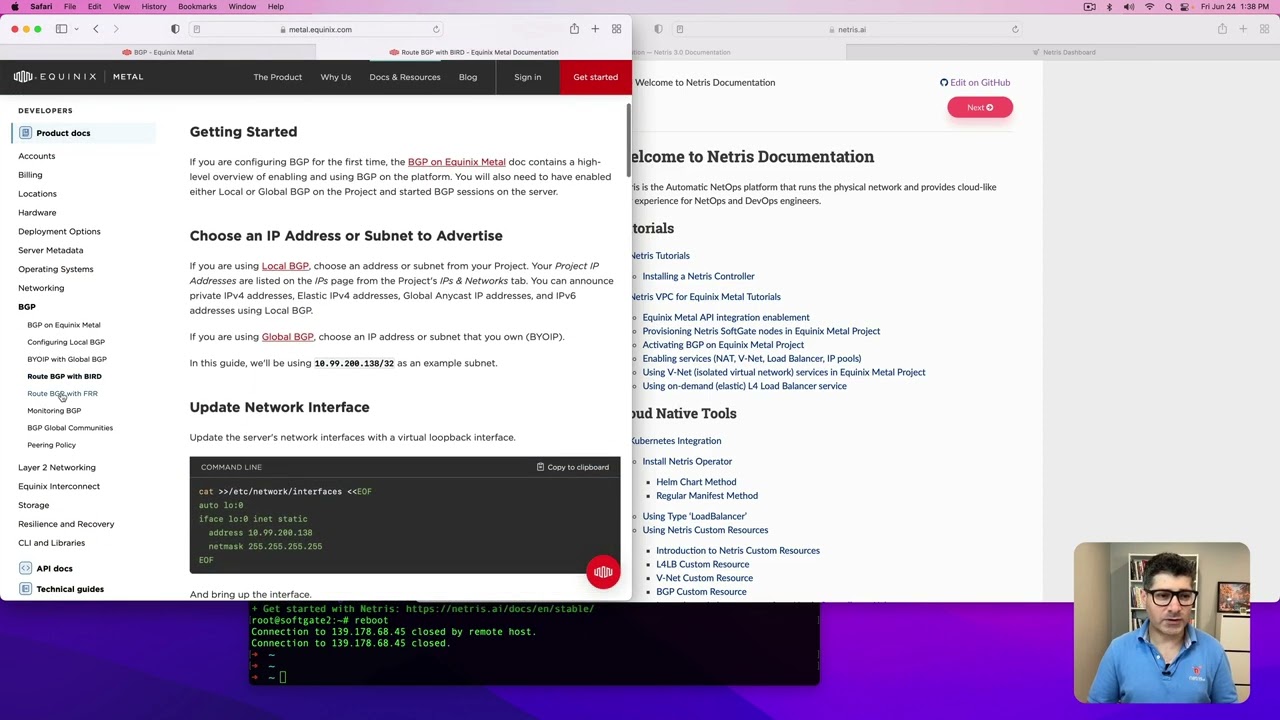Open 'Installing a Netris Controller' in Netris window
The image size is (1280, 720).
pyautogui.click(x=698, y=276)
